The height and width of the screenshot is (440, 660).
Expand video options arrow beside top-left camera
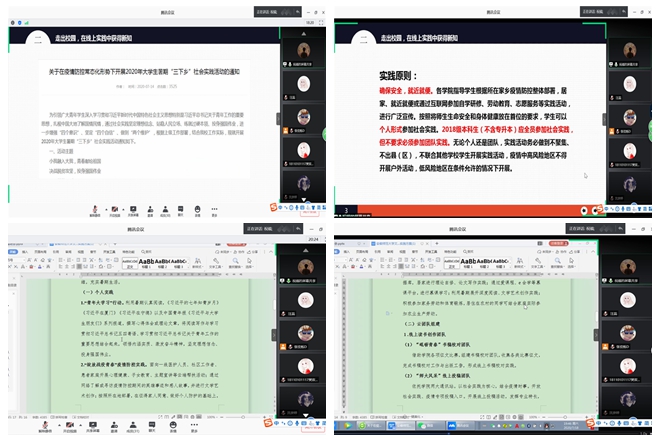point(122,209)
